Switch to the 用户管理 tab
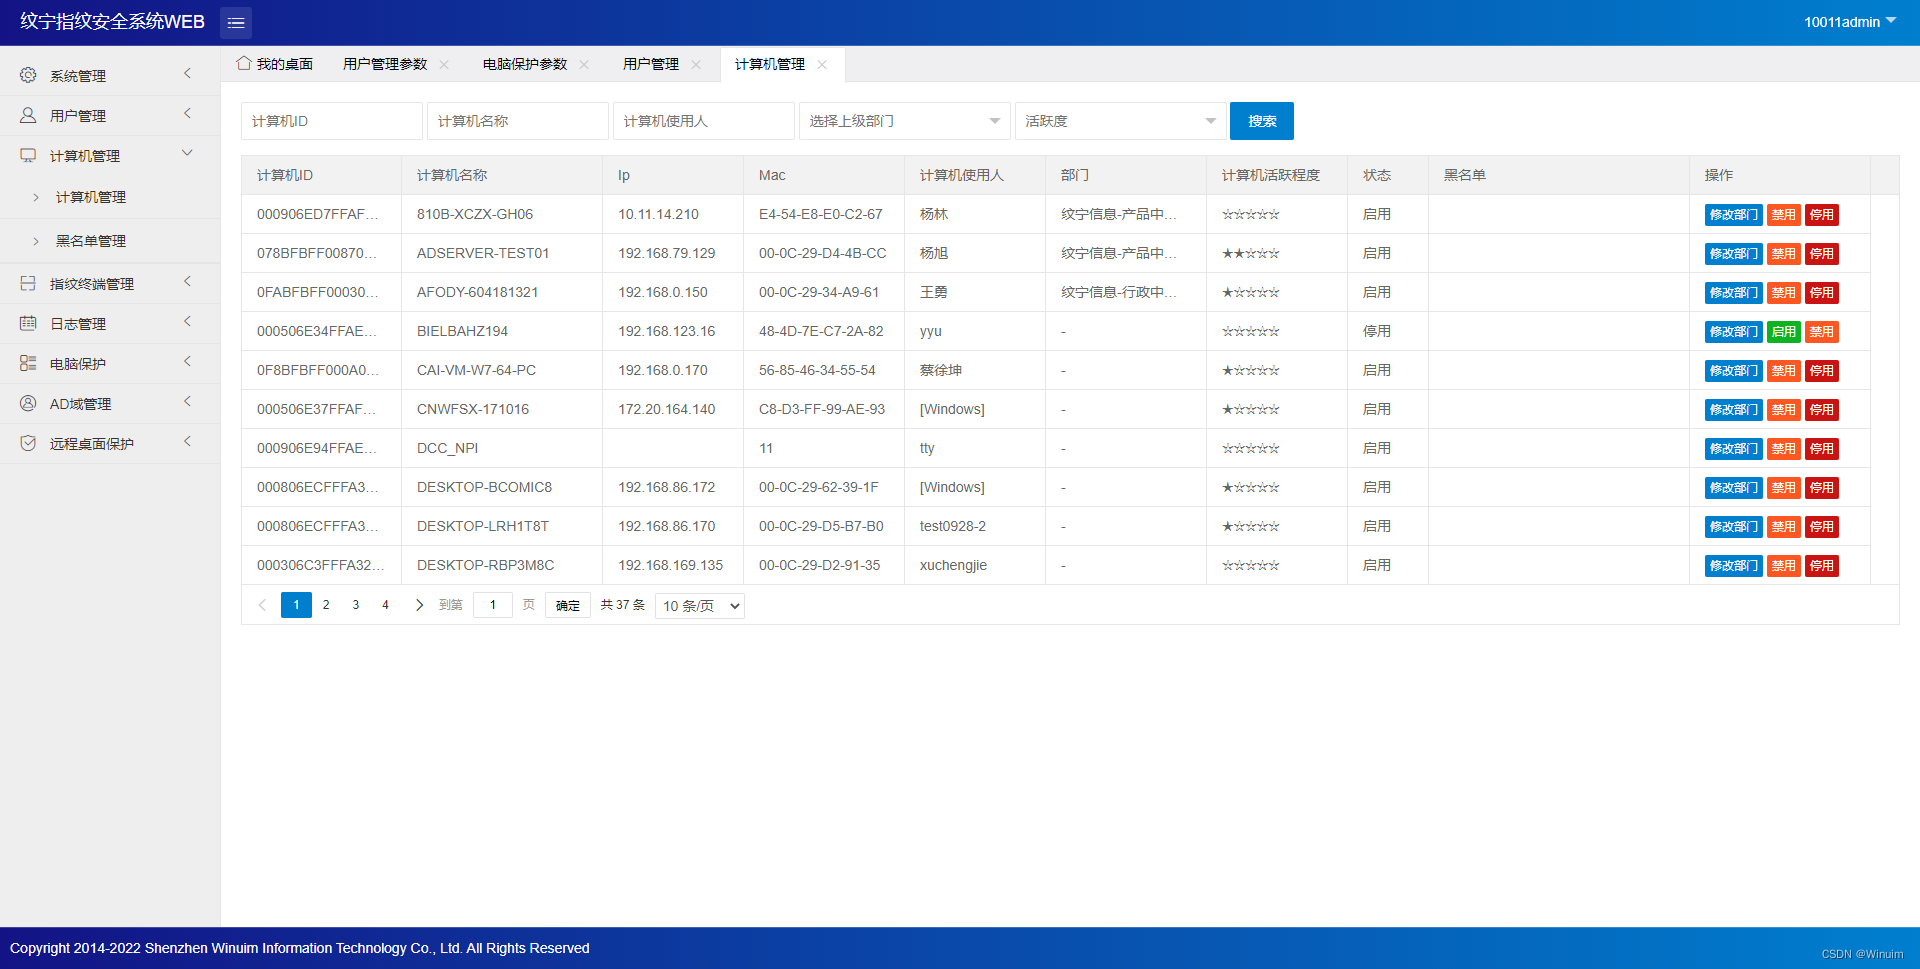Screen dimensions: 1920x969 [651, 64]
